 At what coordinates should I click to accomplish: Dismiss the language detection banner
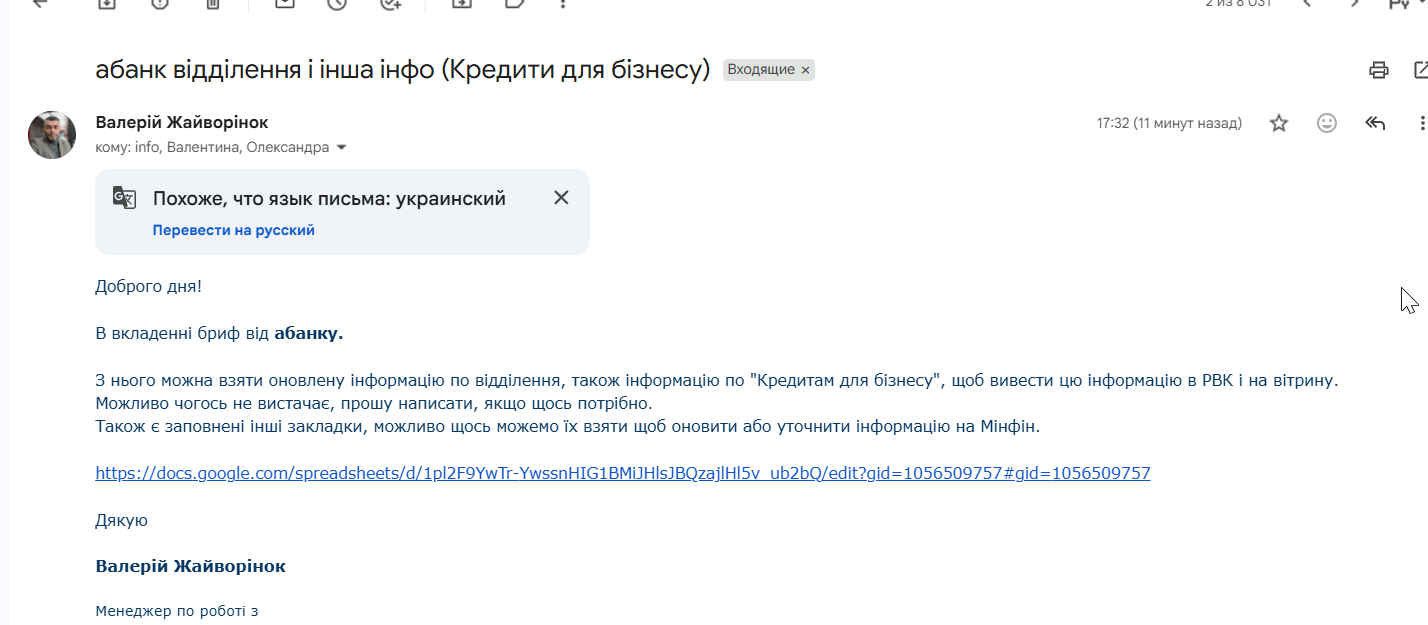pyautogui.click(x=561, y=198)
